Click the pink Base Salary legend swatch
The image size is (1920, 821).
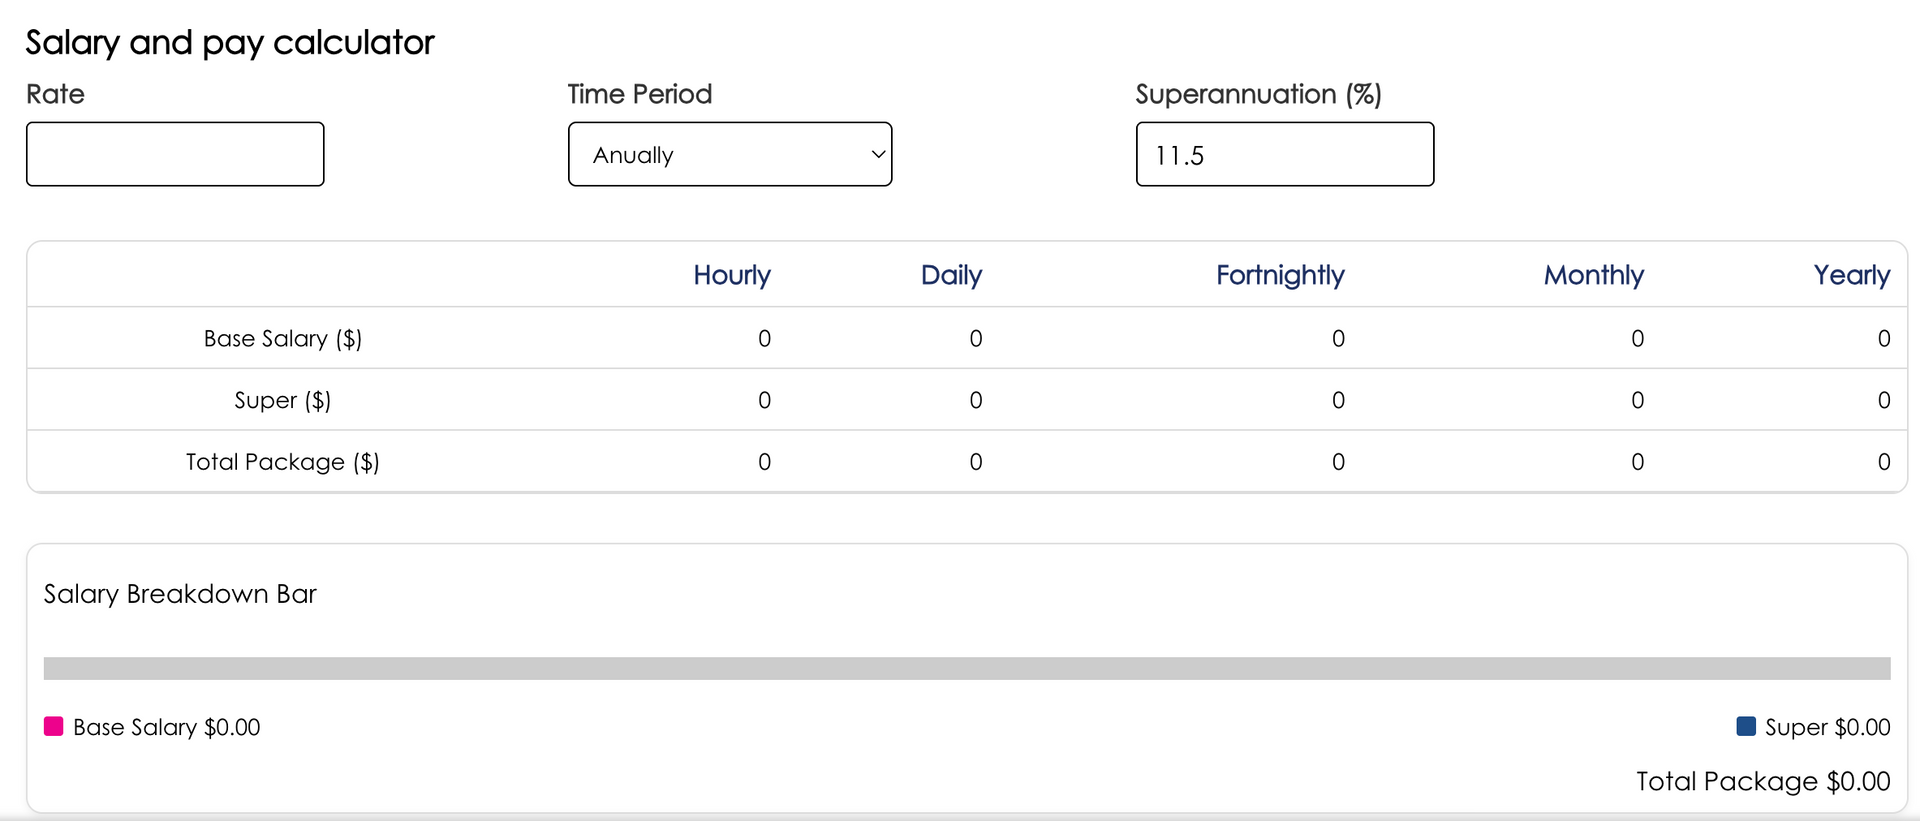coord(54,726)
